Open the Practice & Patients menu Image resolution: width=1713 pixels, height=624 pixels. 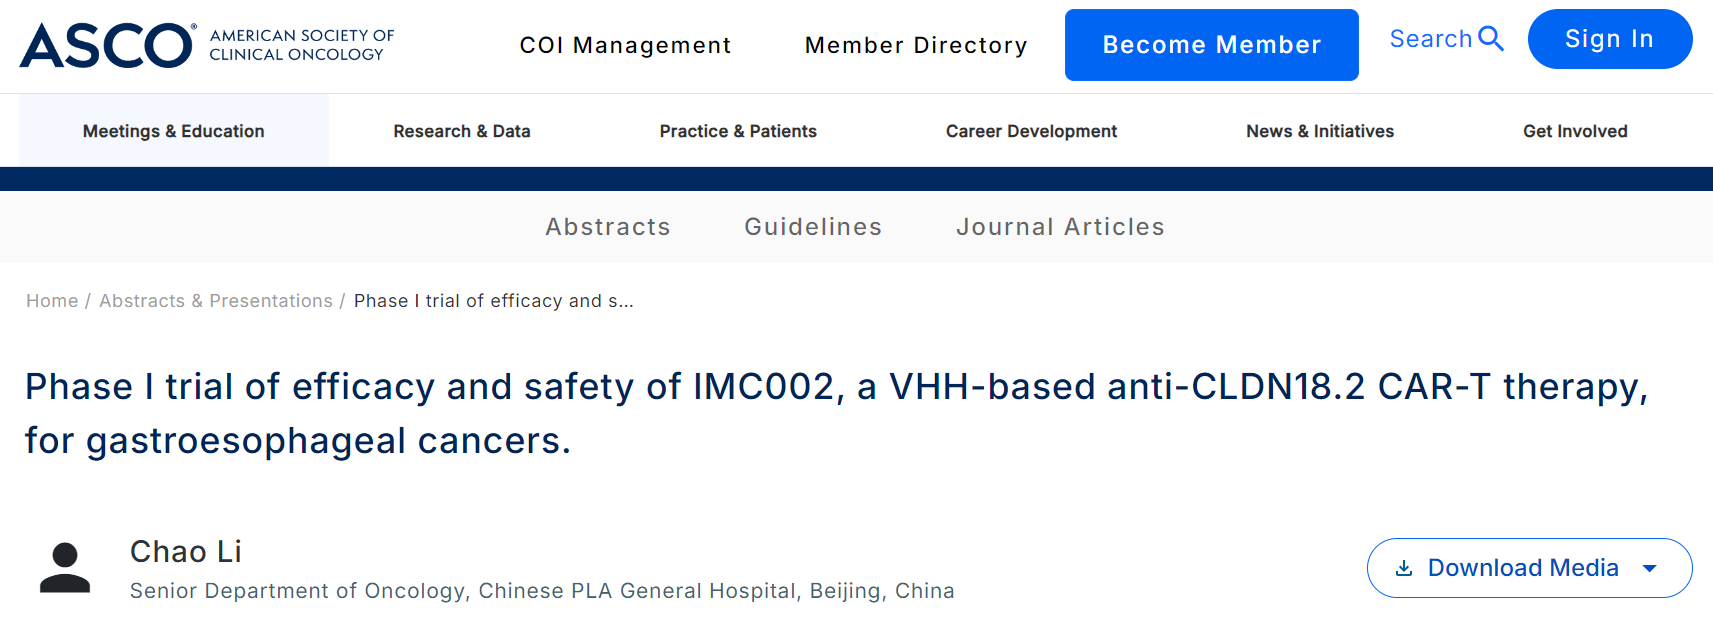(x=738, y=131)
